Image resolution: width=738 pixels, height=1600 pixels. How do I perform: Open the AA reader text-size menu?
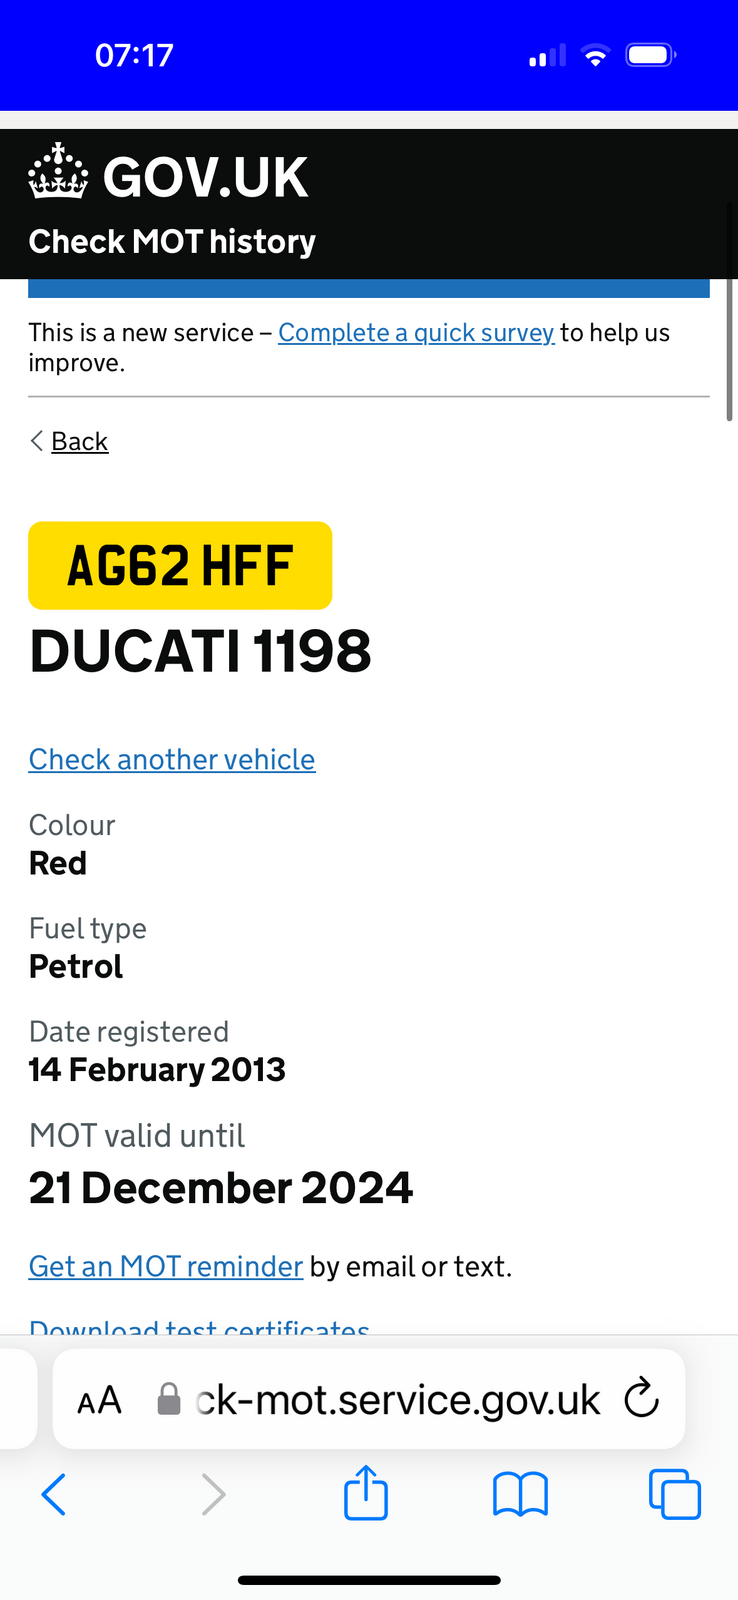pos(99,1400)
